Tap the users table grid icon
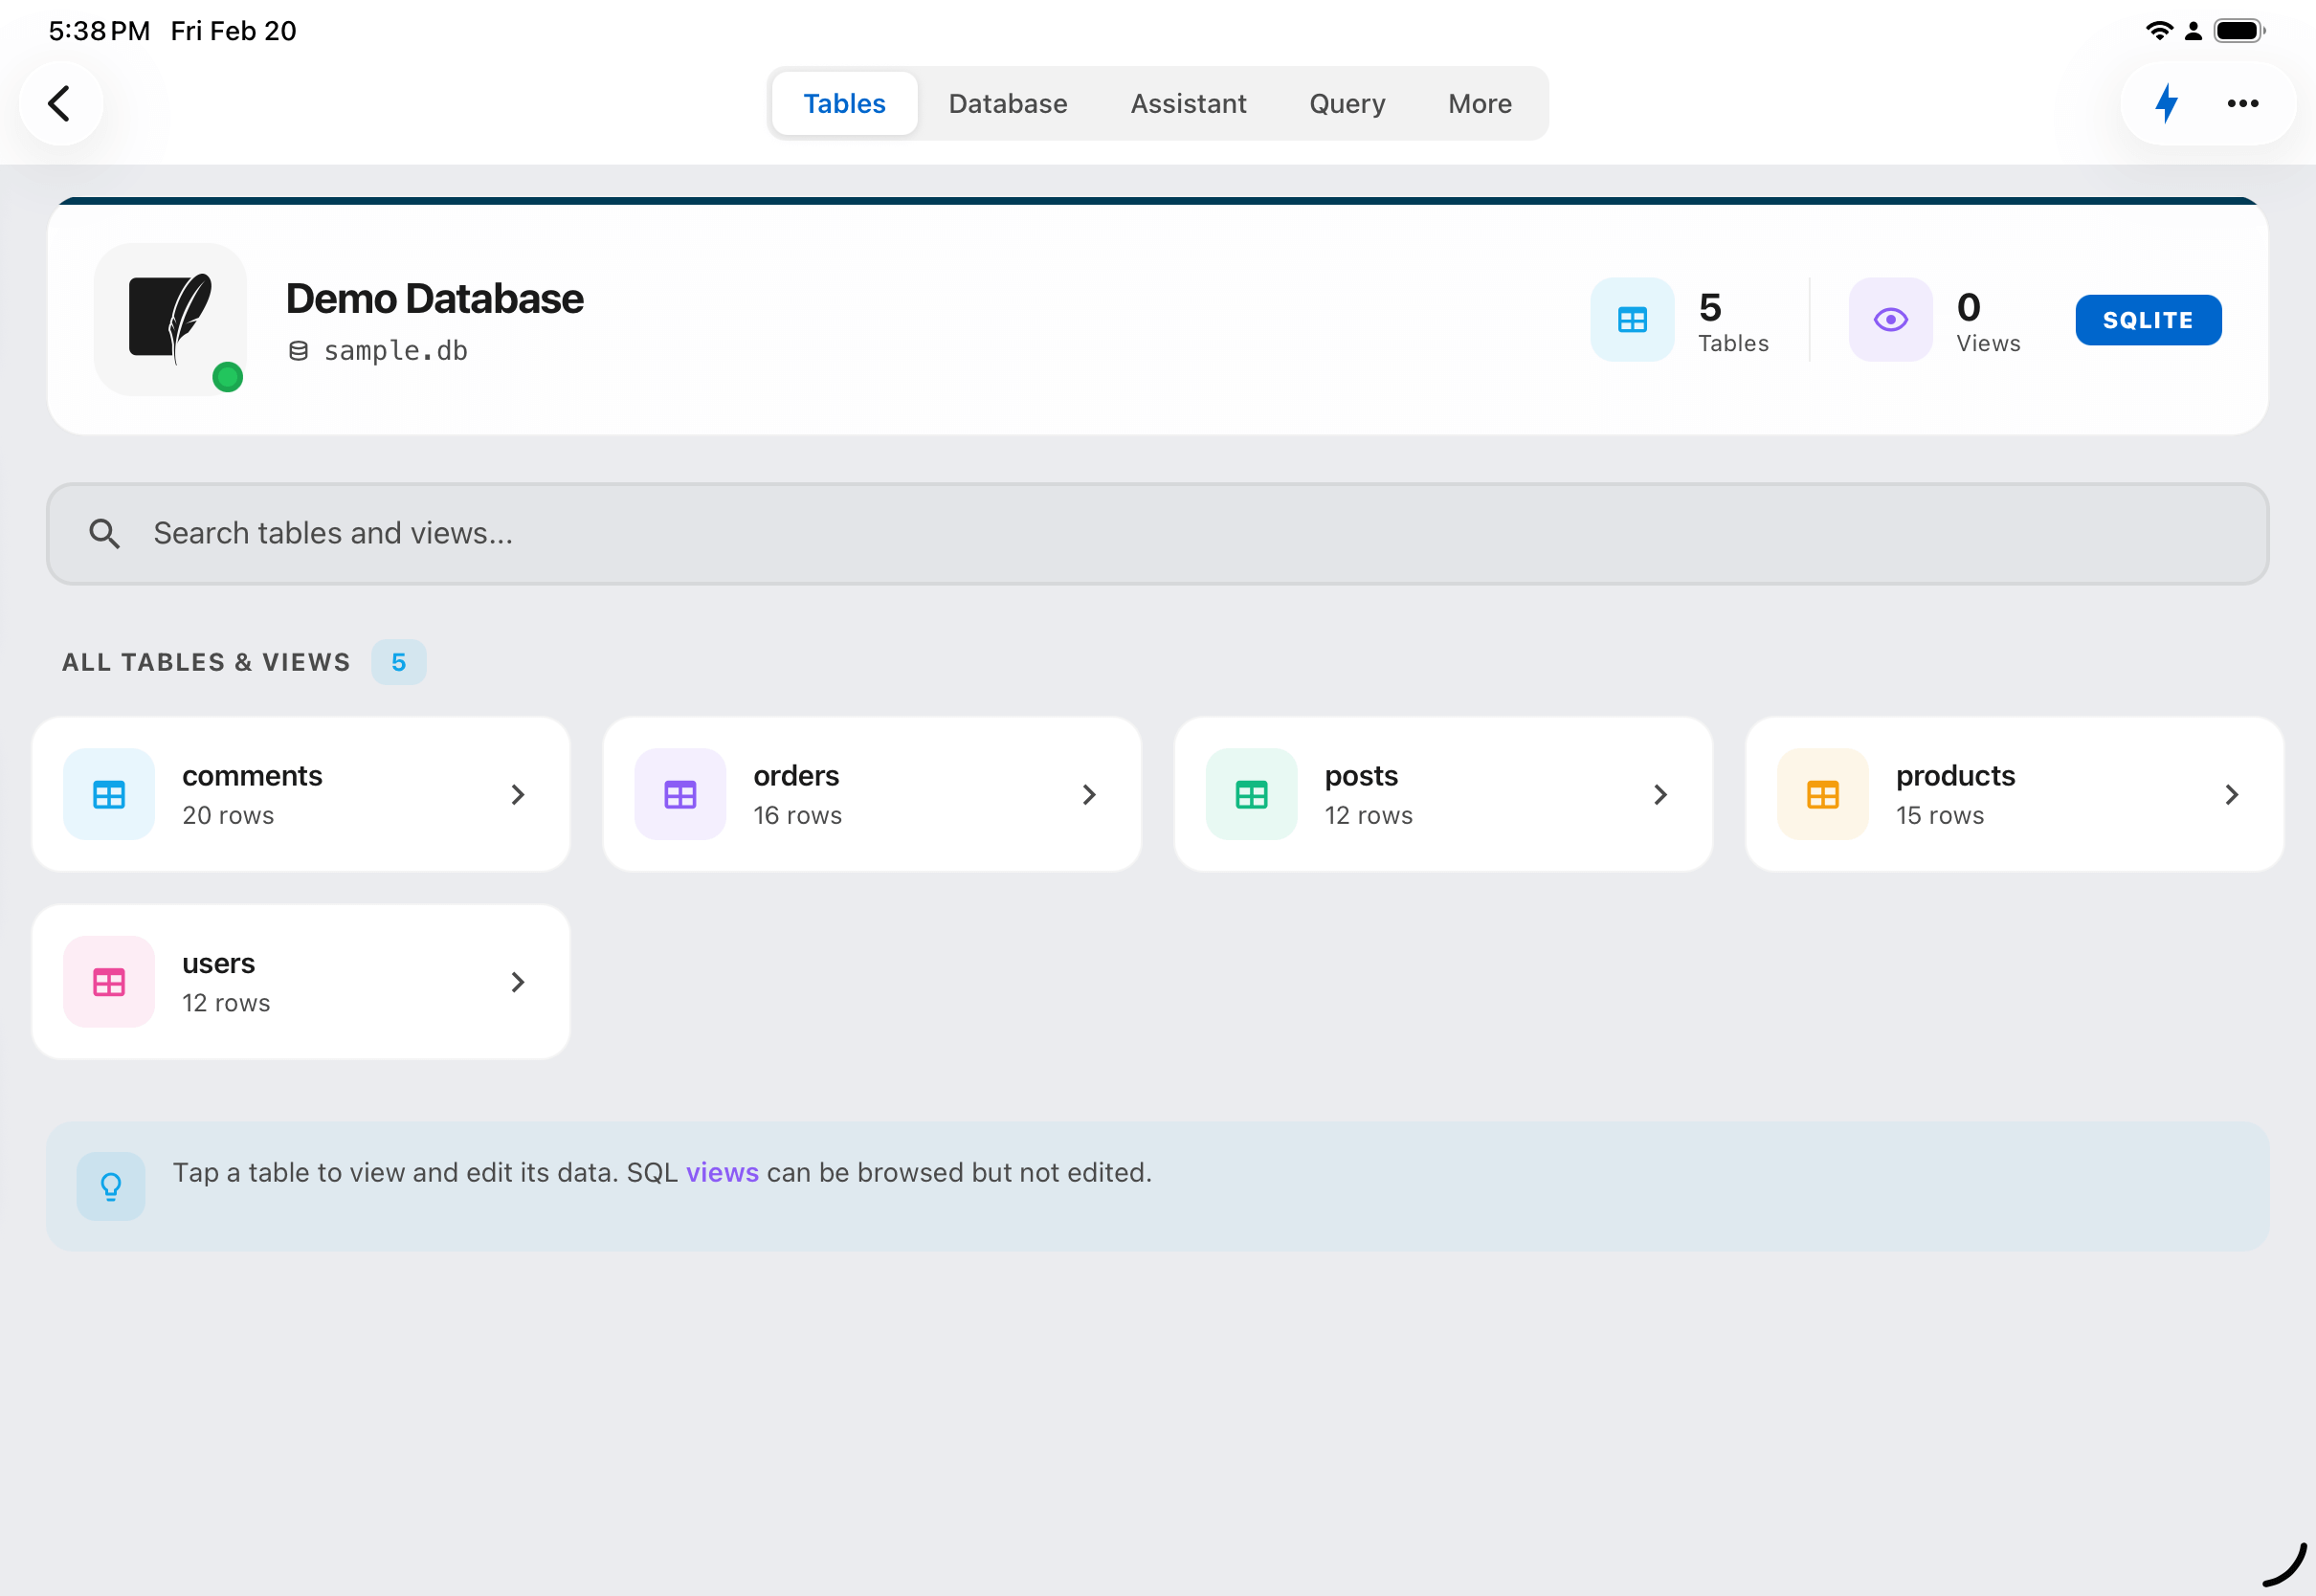2316x1596 pixels. (x=109, y=982)
